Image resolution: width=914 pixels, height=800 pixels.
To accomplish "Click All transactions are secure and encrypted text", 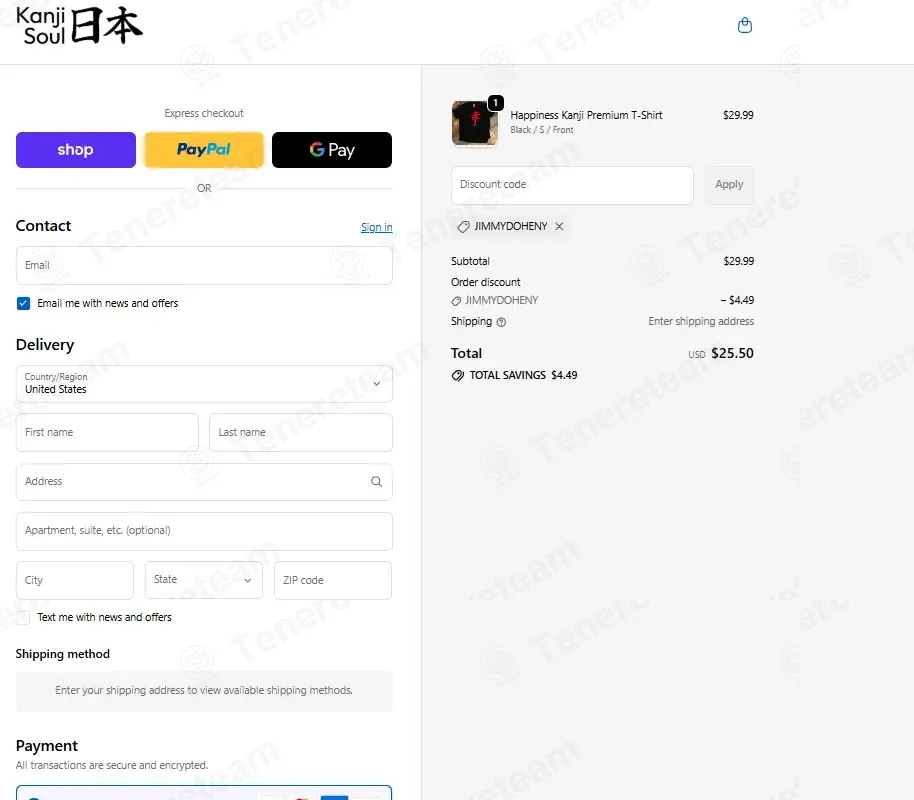I will 112,765.
